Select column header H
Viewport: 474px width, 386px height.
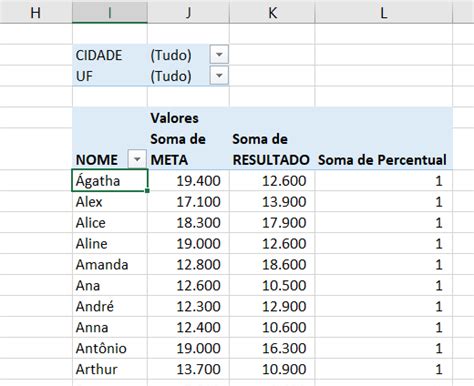pos(36,13)
